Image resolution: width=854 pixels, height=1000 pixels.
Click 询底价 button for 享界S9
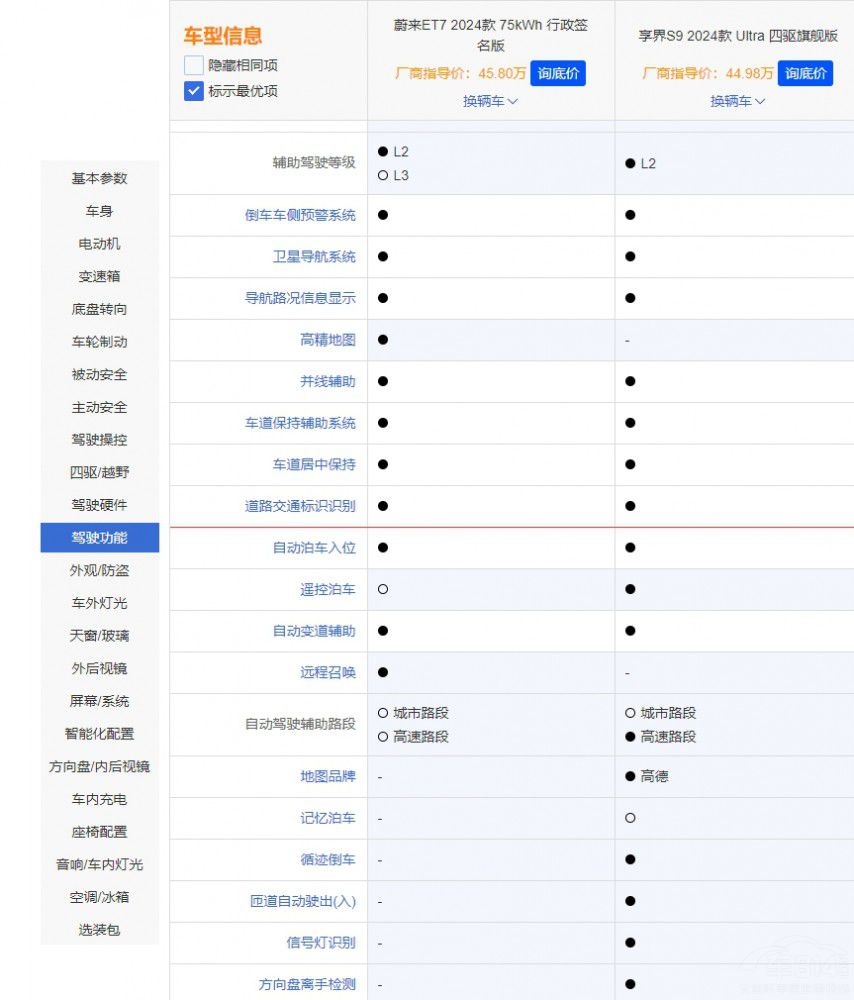point(805,73)
